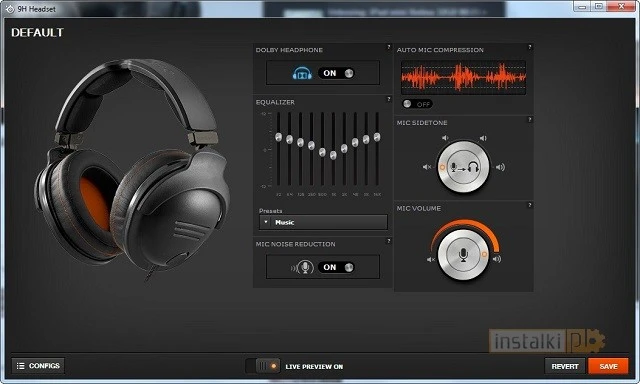
Task: Set mic volume to maximum speaker icon
Action: click(x=497, y=259)
